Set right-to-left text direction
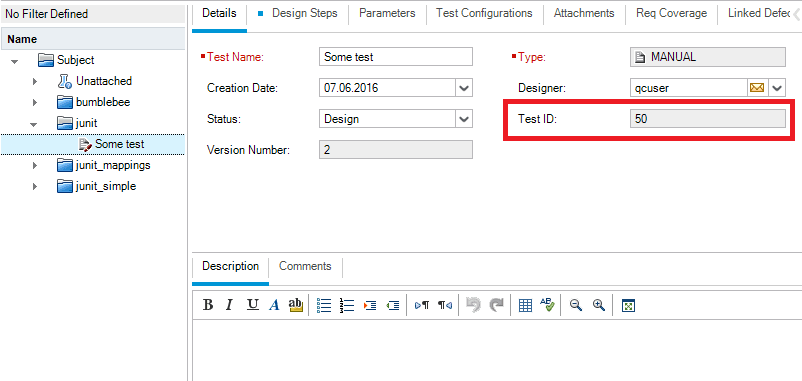802x381 pixels. [444, 305]
